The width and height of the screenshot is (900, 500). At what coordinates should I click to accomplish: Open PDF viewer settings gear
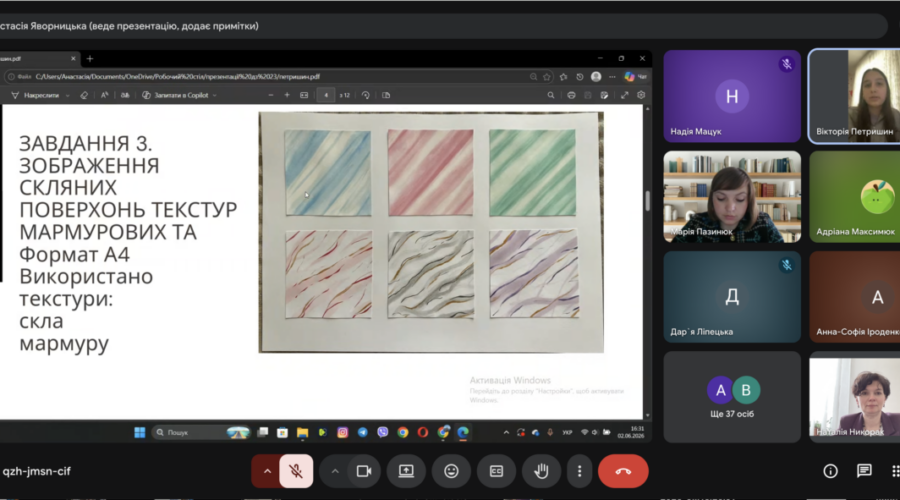coord(641,95)
